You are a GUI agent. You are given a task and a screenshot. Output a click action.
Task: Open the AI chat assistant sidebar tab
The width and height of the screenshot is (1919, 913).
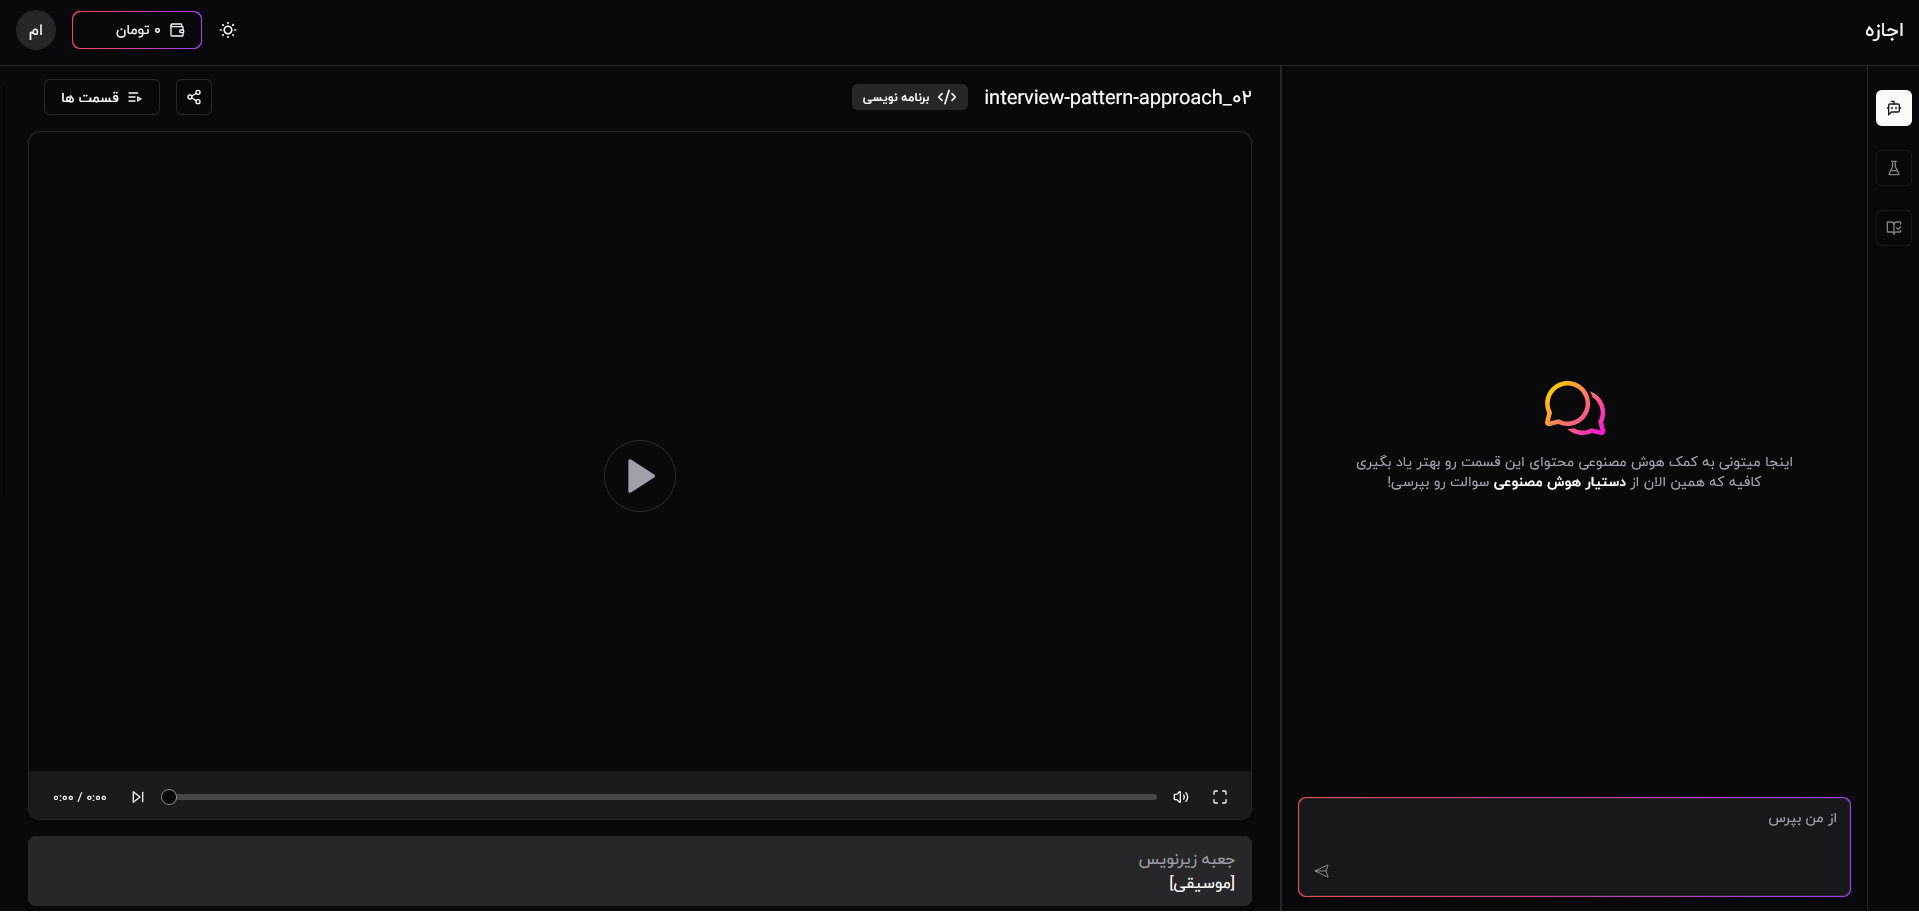coord(1893,108)
